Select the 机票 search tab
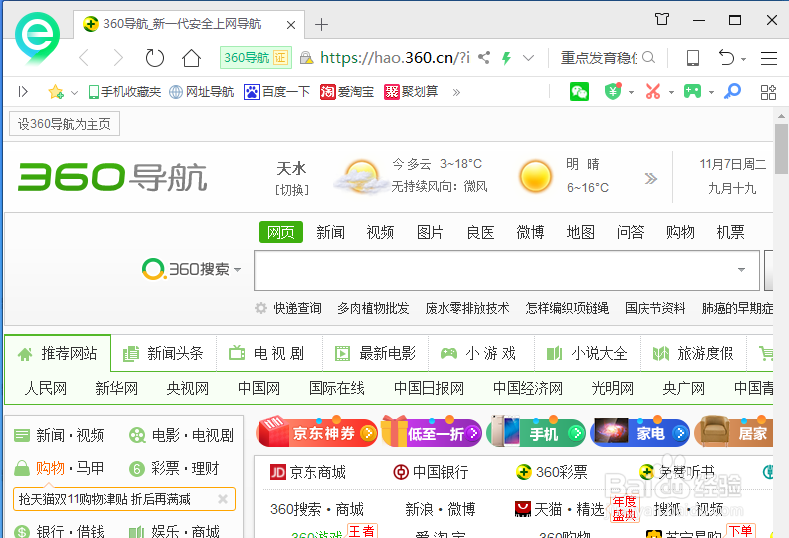 click(x=730, y=232)
